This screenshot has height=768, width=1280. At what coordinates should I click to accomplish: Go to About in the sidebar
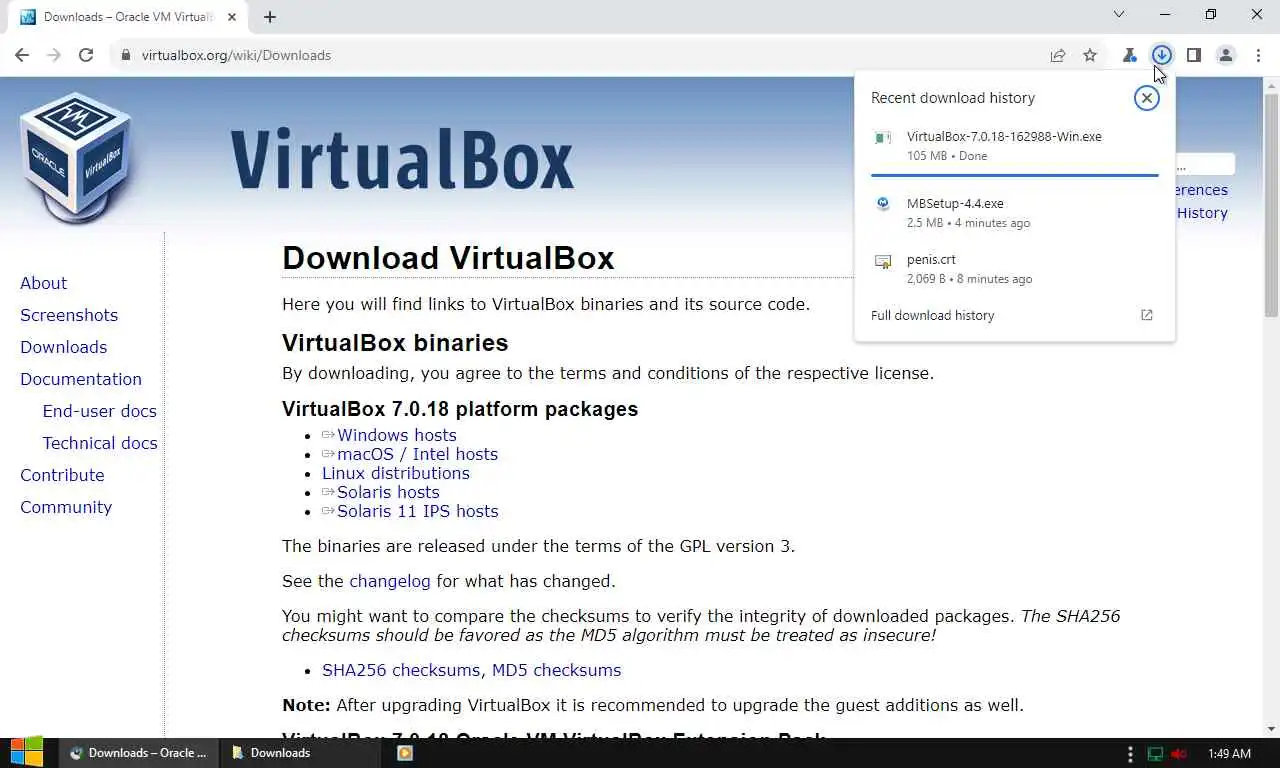43,283
